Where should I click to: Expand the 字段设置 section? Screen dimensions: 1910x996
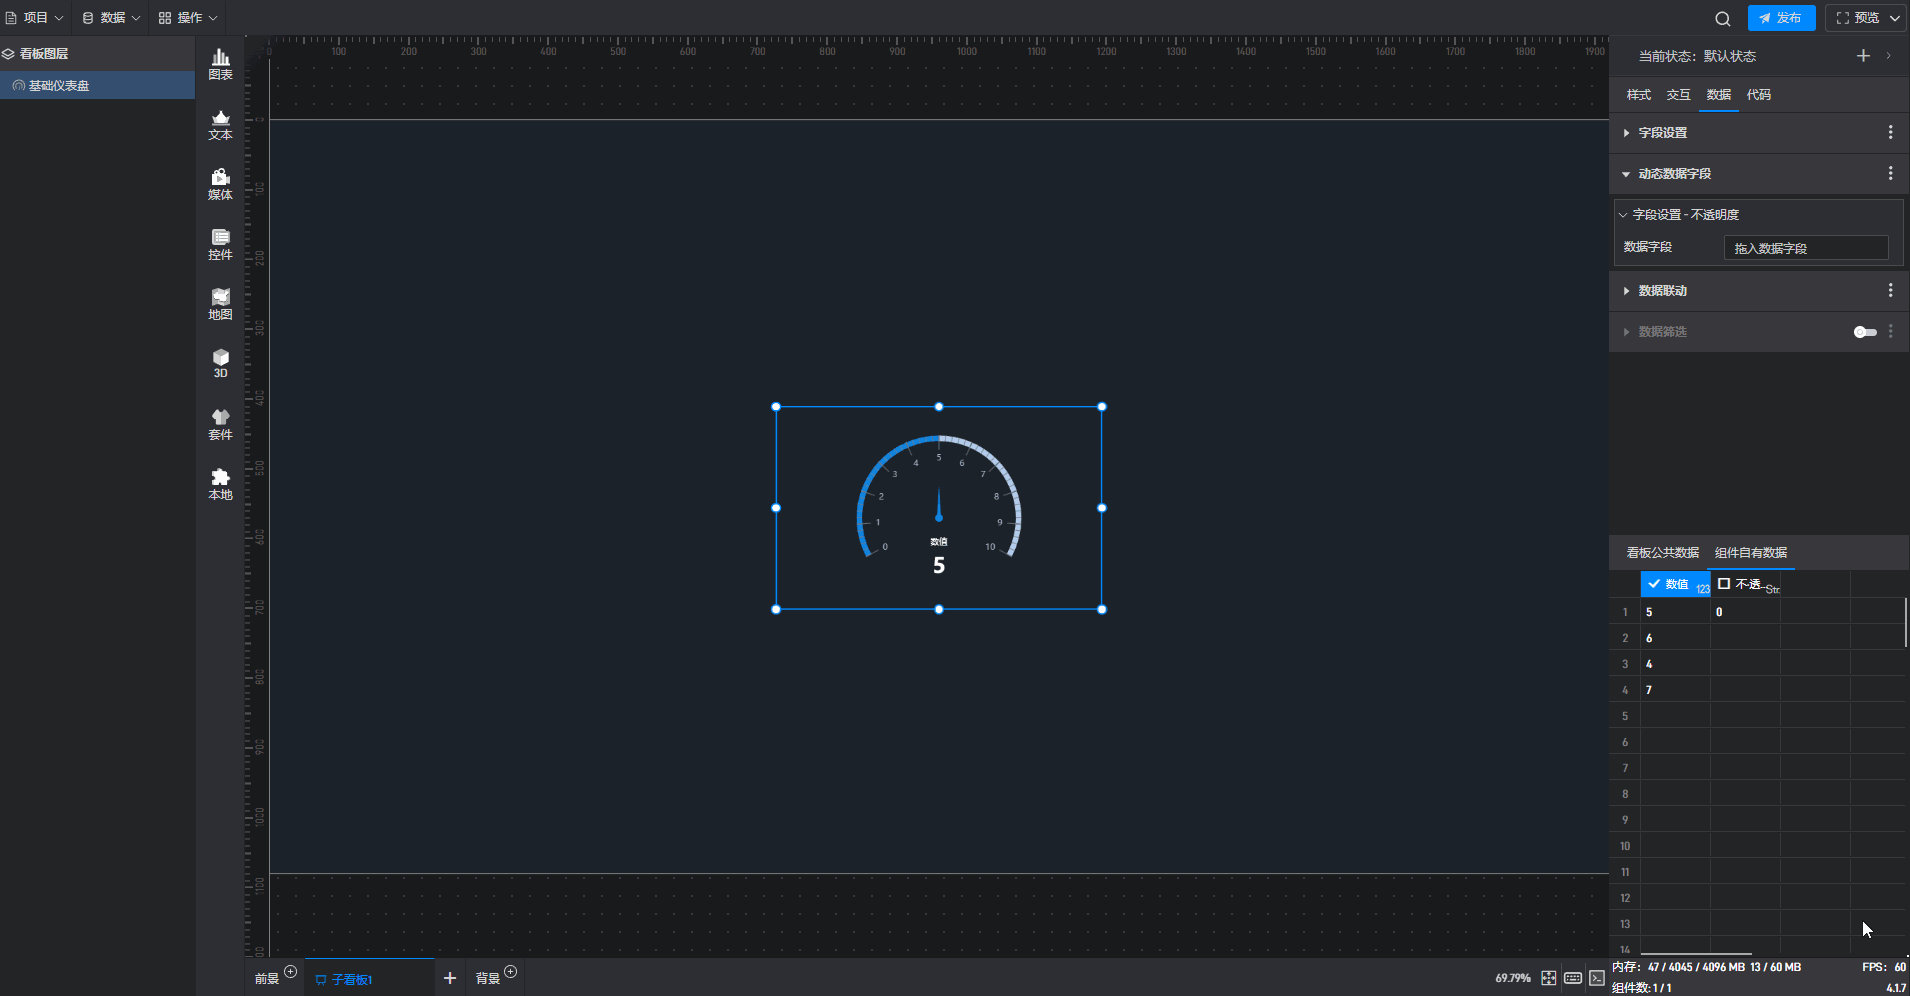tap(1662, 133)
